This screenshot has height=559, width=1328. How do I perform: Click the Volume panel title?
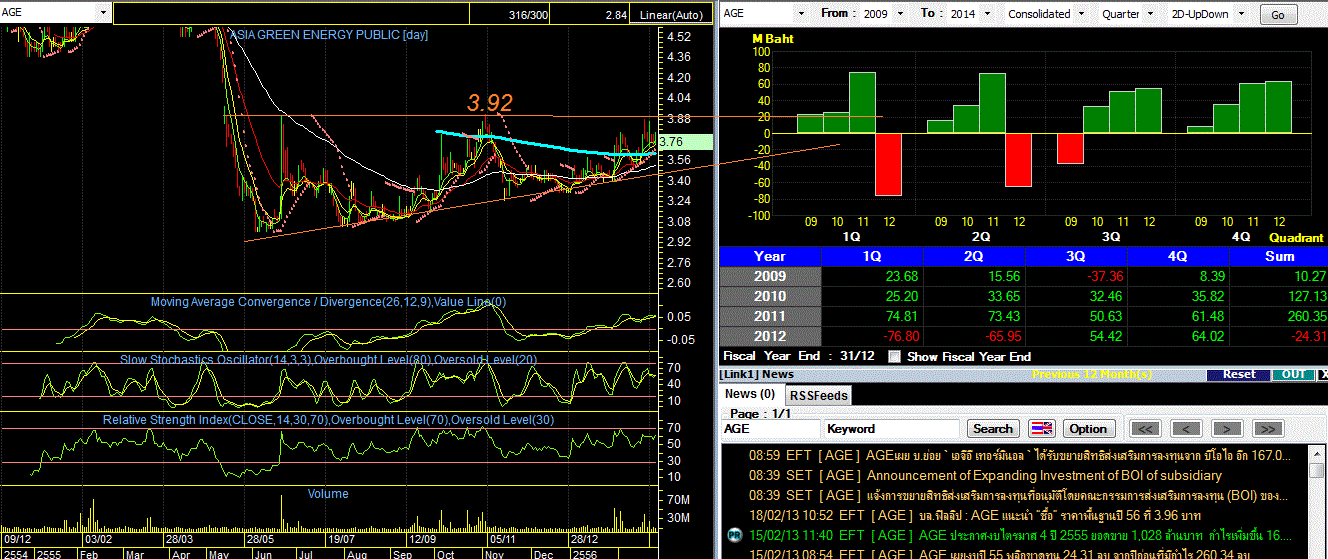[x=328, y=494]
